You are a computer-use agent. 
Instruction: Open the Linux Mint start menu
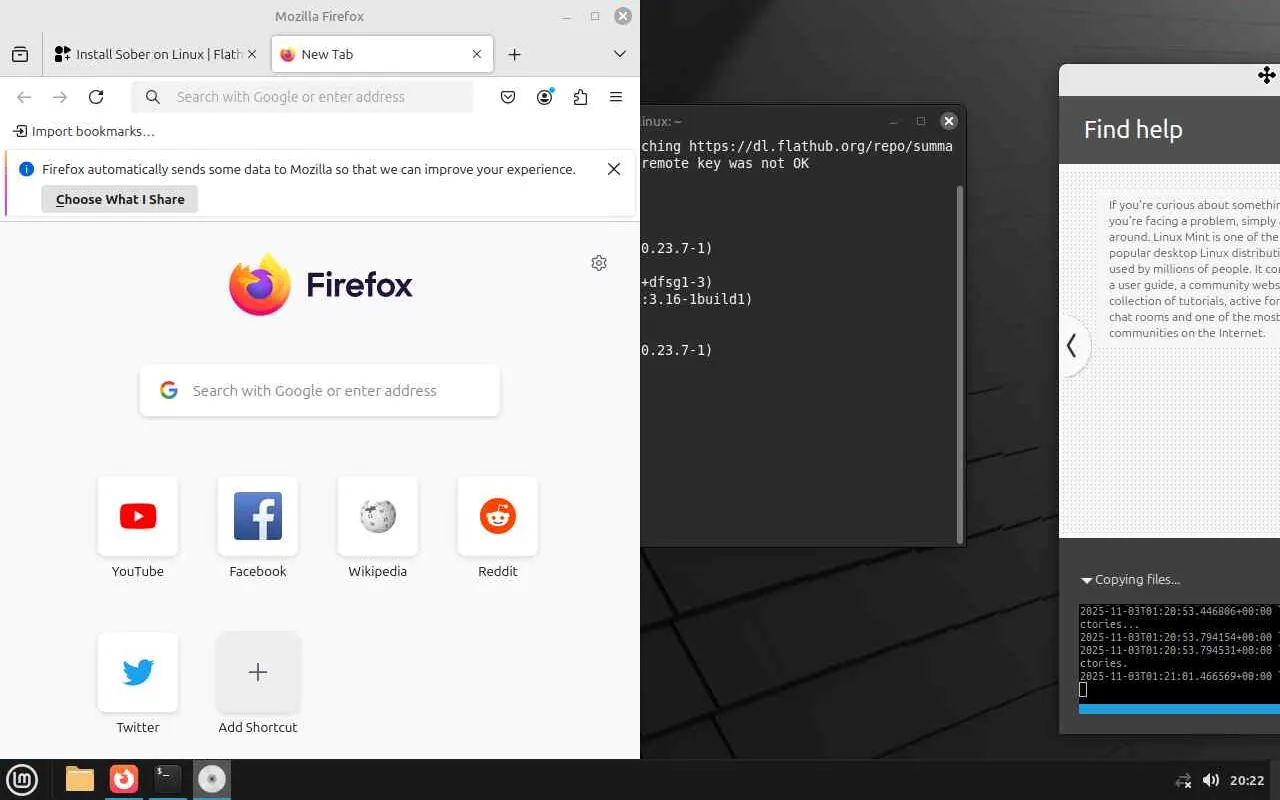pos(22,779)
